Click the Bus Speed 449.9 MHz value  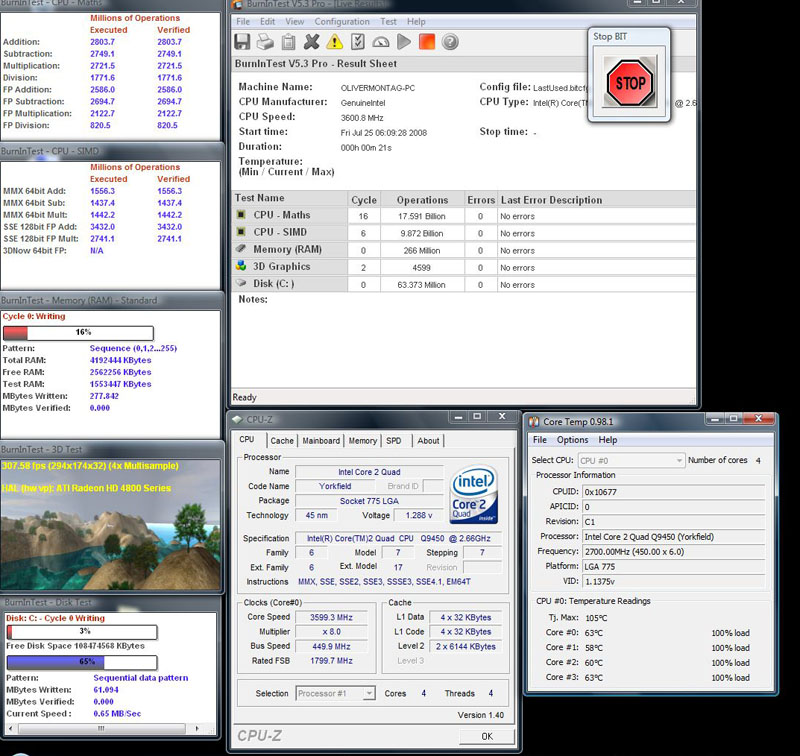pyautogui.click(x=331, y=646)
